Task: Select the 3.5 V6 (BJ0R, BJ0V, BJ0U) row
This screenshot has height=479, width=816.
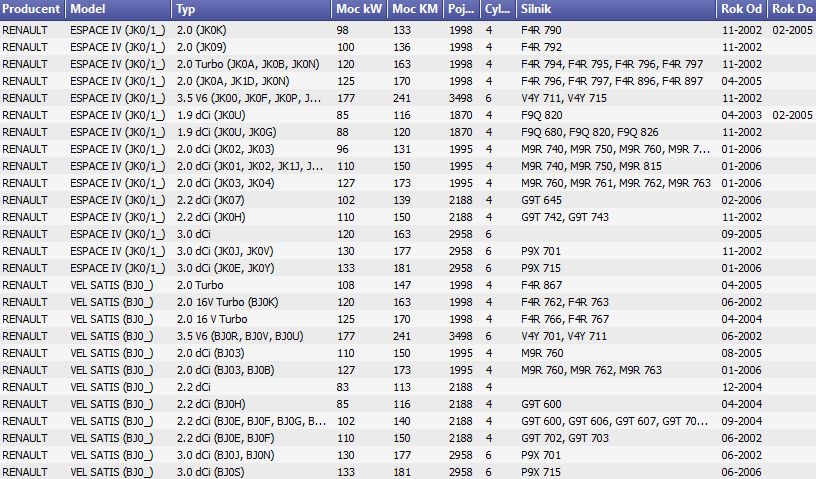Action: (x=408, y=336)
